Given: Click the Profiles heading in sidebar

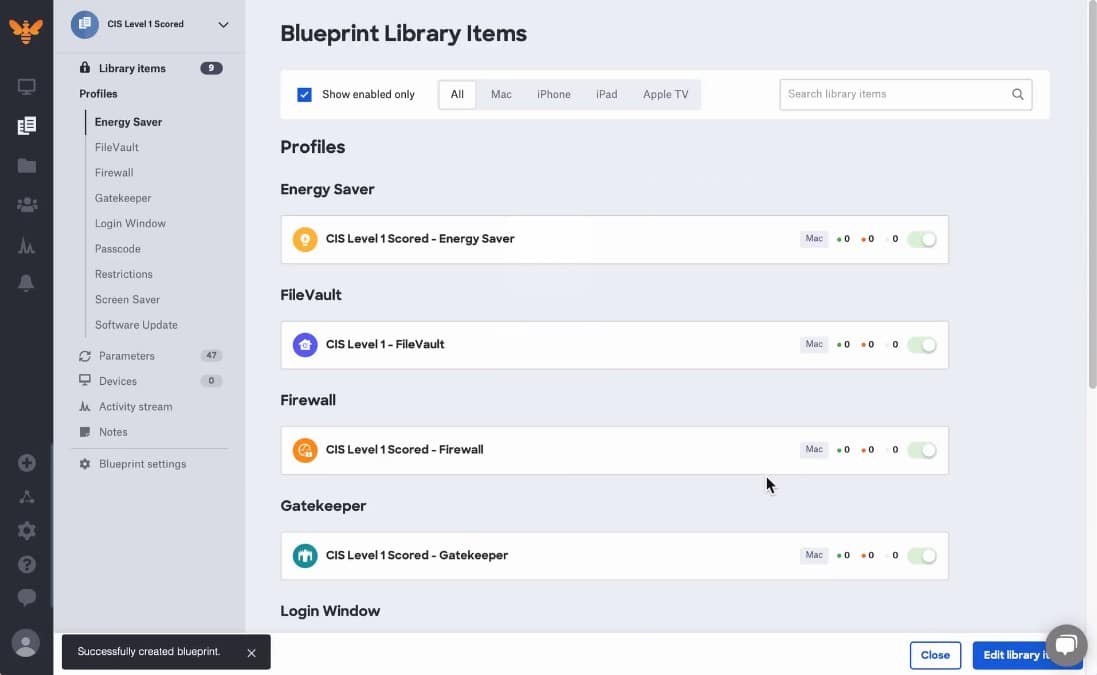Looking at the screenshot, I should point(98,94).
